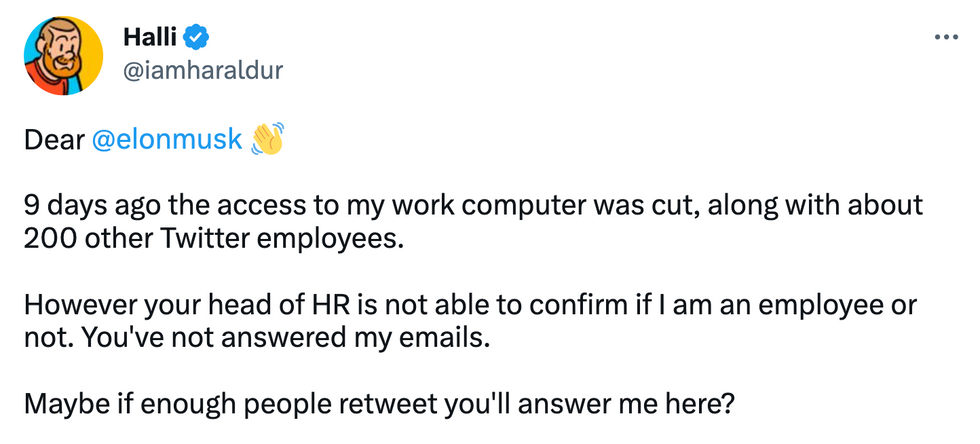
Task: Click the waving hand emoji
Action: pos(267,138)
